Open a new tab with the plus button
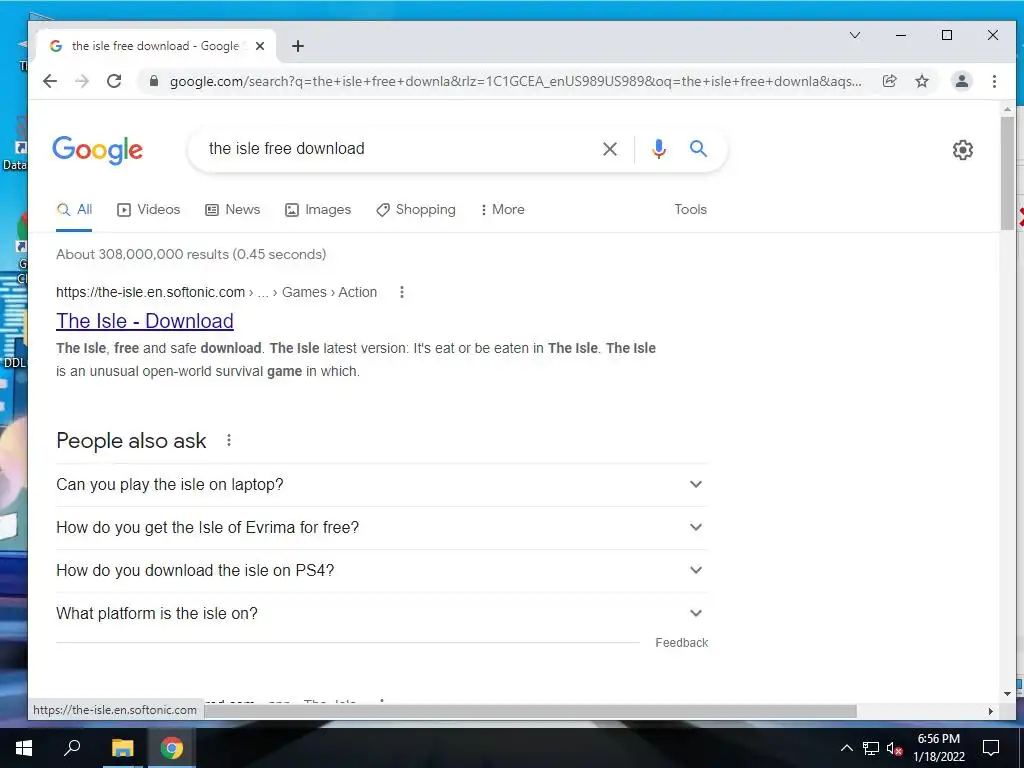 tap(298, 46)
